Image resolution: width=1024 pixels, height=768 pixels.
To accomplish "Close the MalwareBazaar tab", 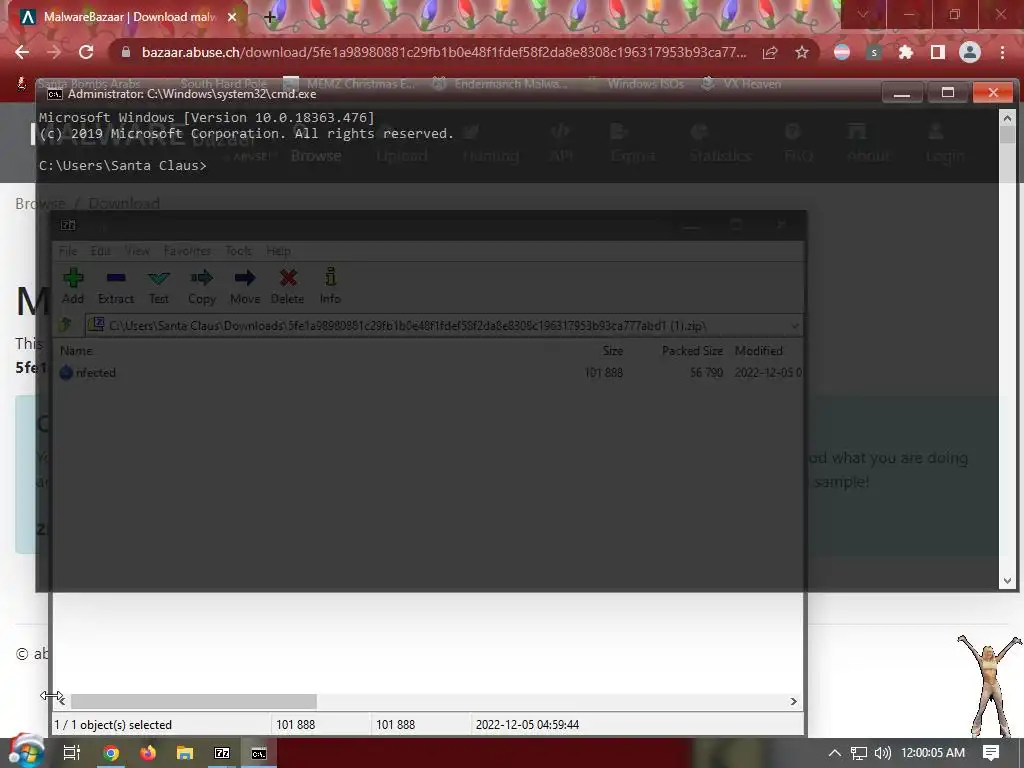I will pos(232,17).
